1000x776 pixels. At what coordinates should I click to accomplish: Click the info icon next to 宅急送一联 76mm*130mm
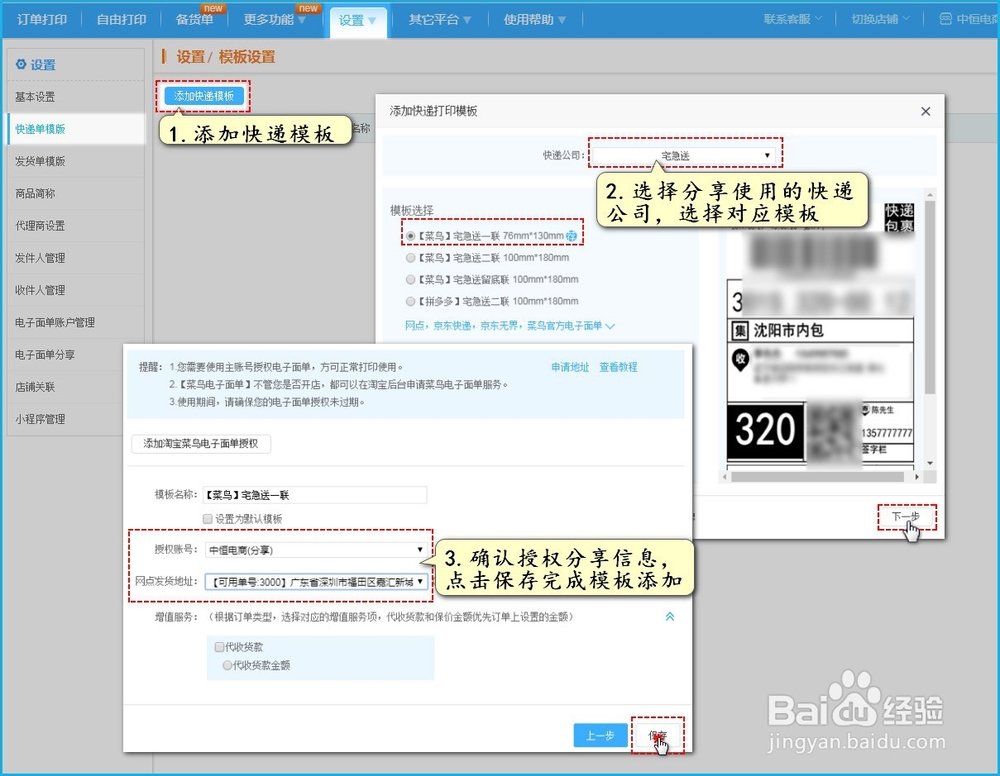571,236
